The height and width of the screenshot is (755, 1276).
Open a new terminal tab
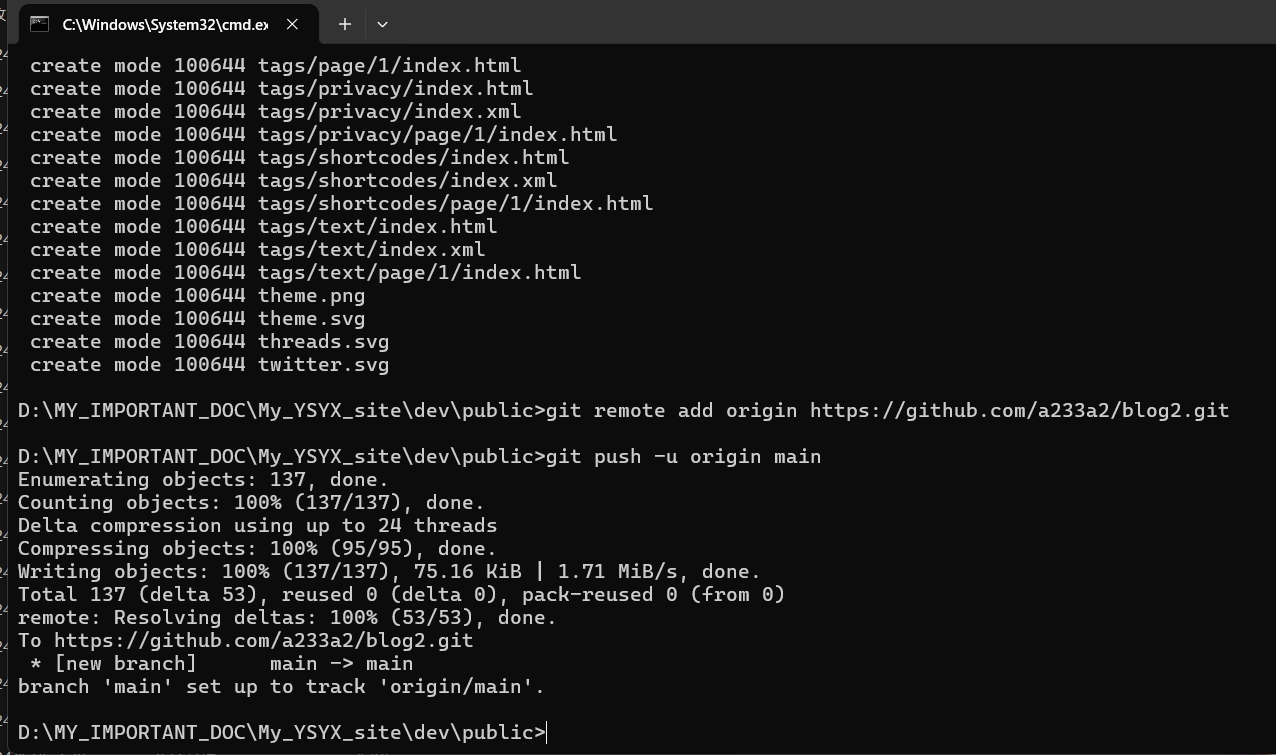point(344,24)
